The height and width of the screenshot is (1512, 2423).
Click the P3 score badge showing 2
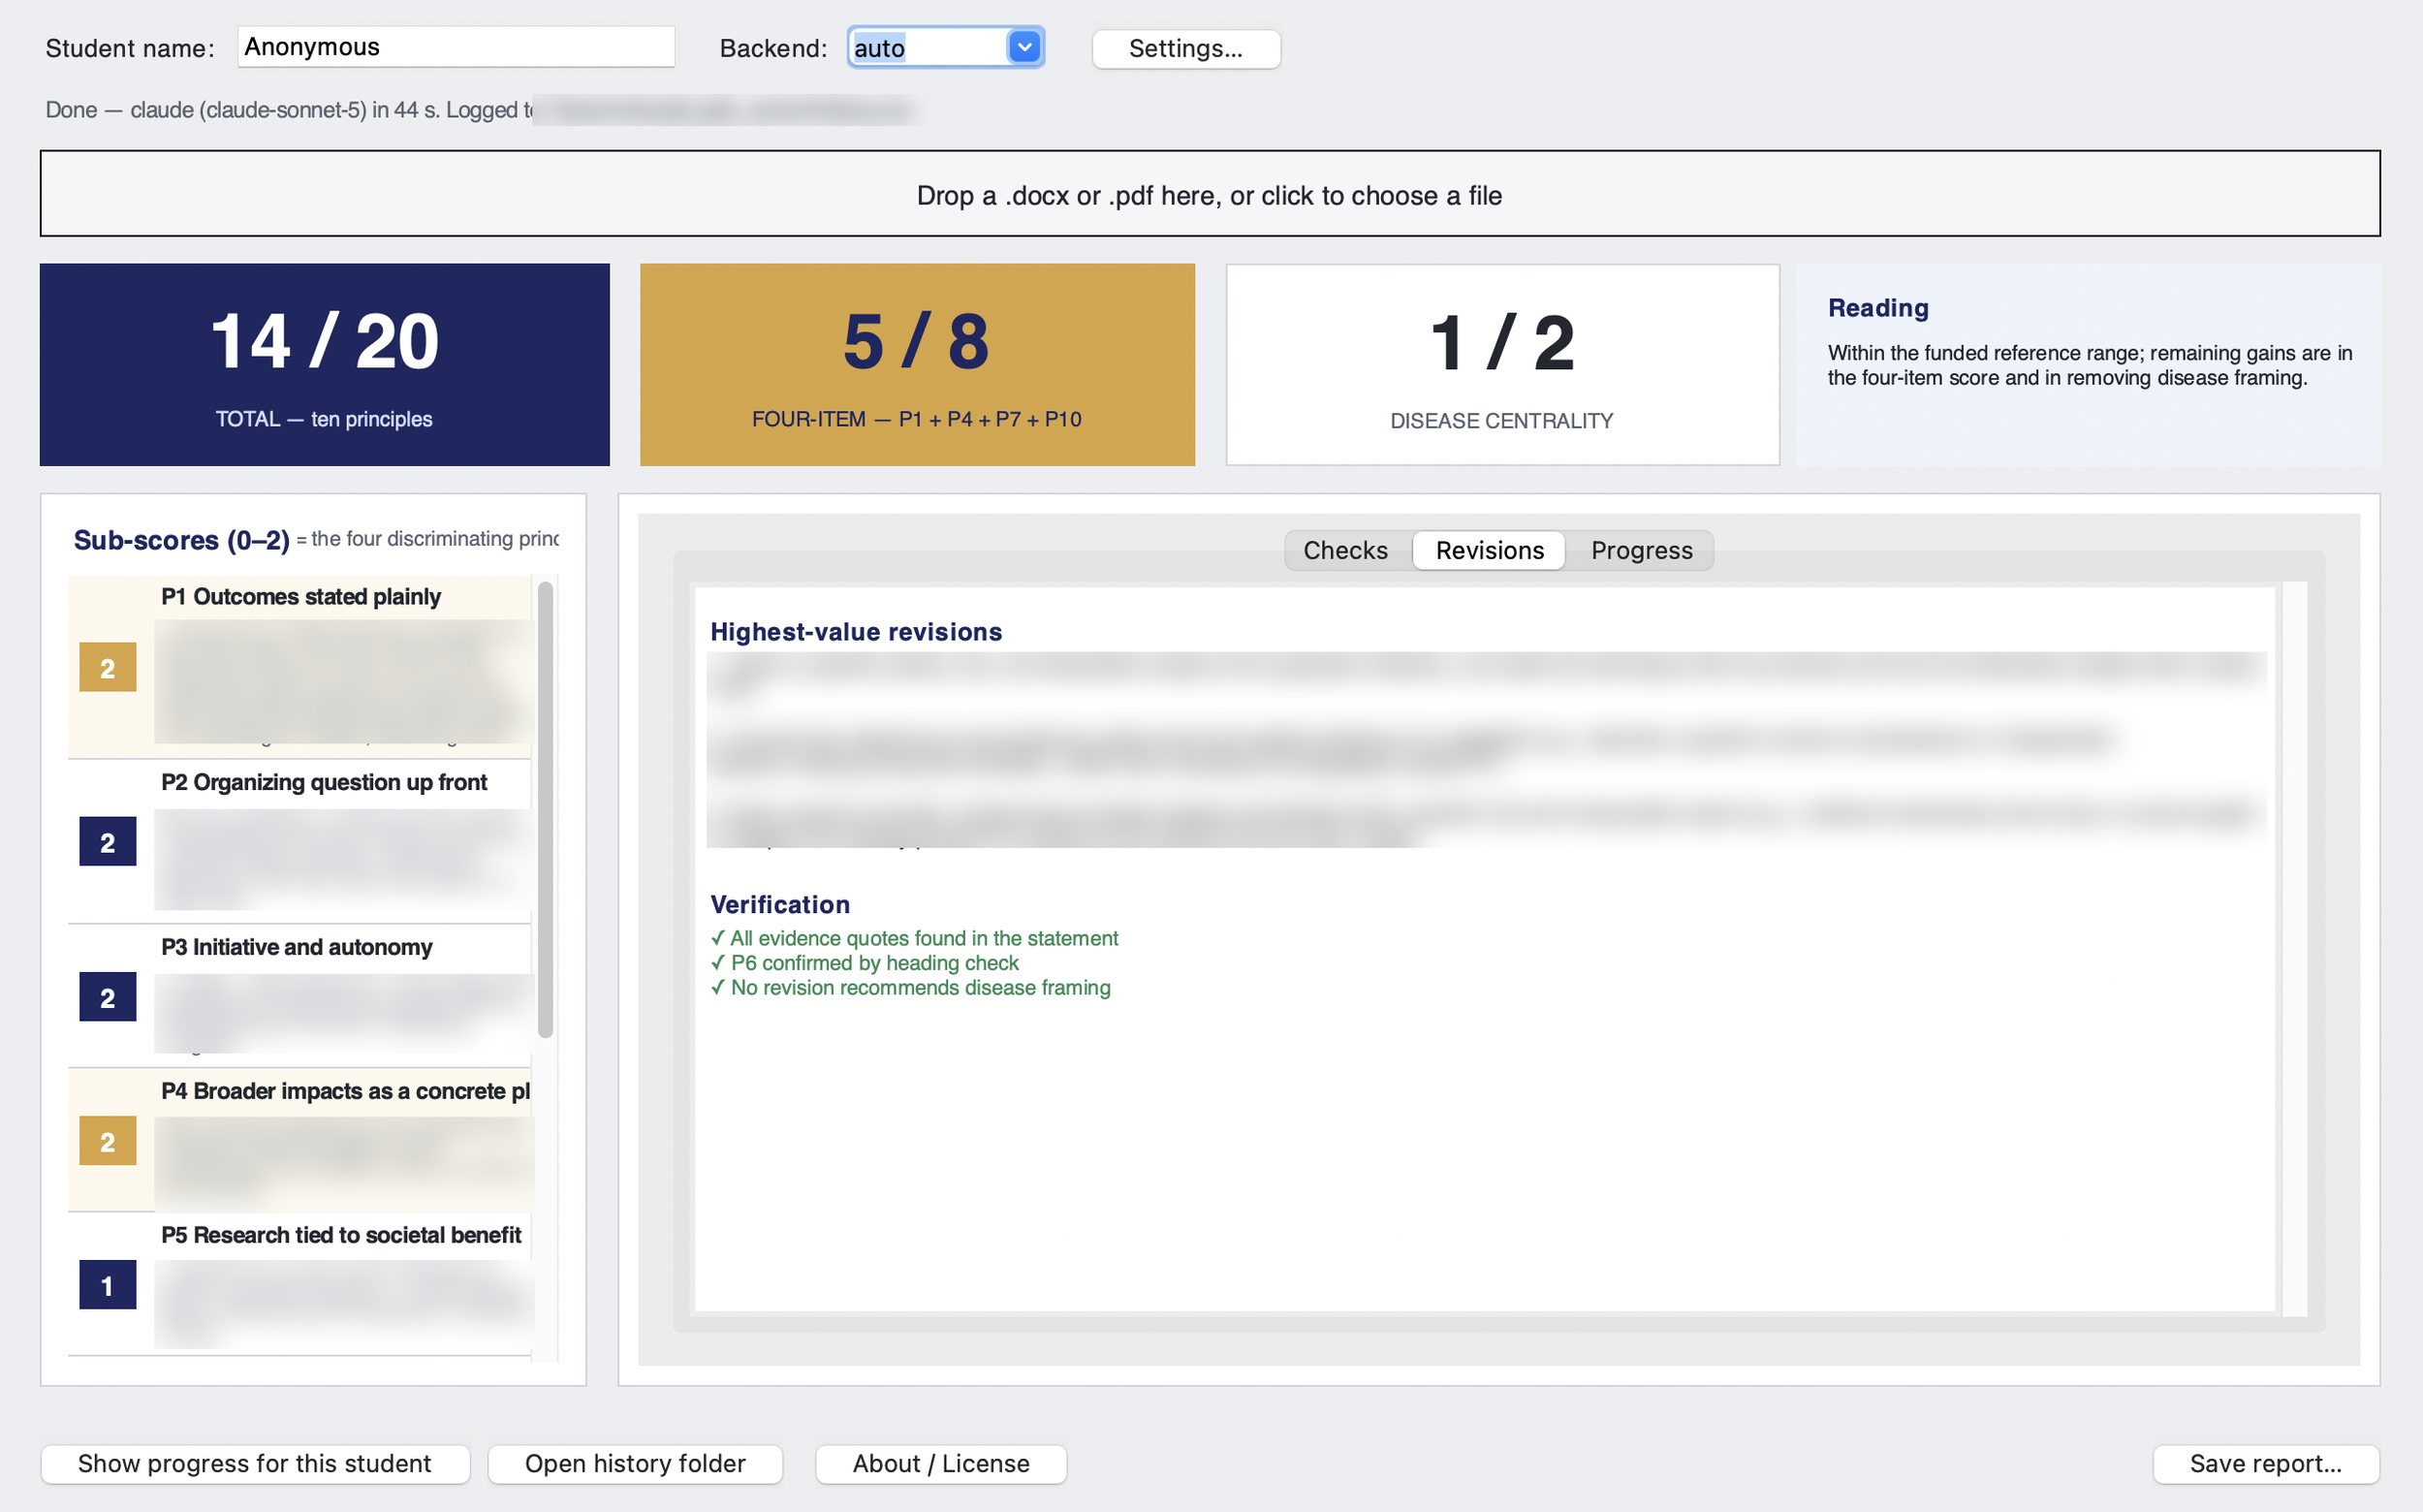pyautogui.click(x=108, y=997)
